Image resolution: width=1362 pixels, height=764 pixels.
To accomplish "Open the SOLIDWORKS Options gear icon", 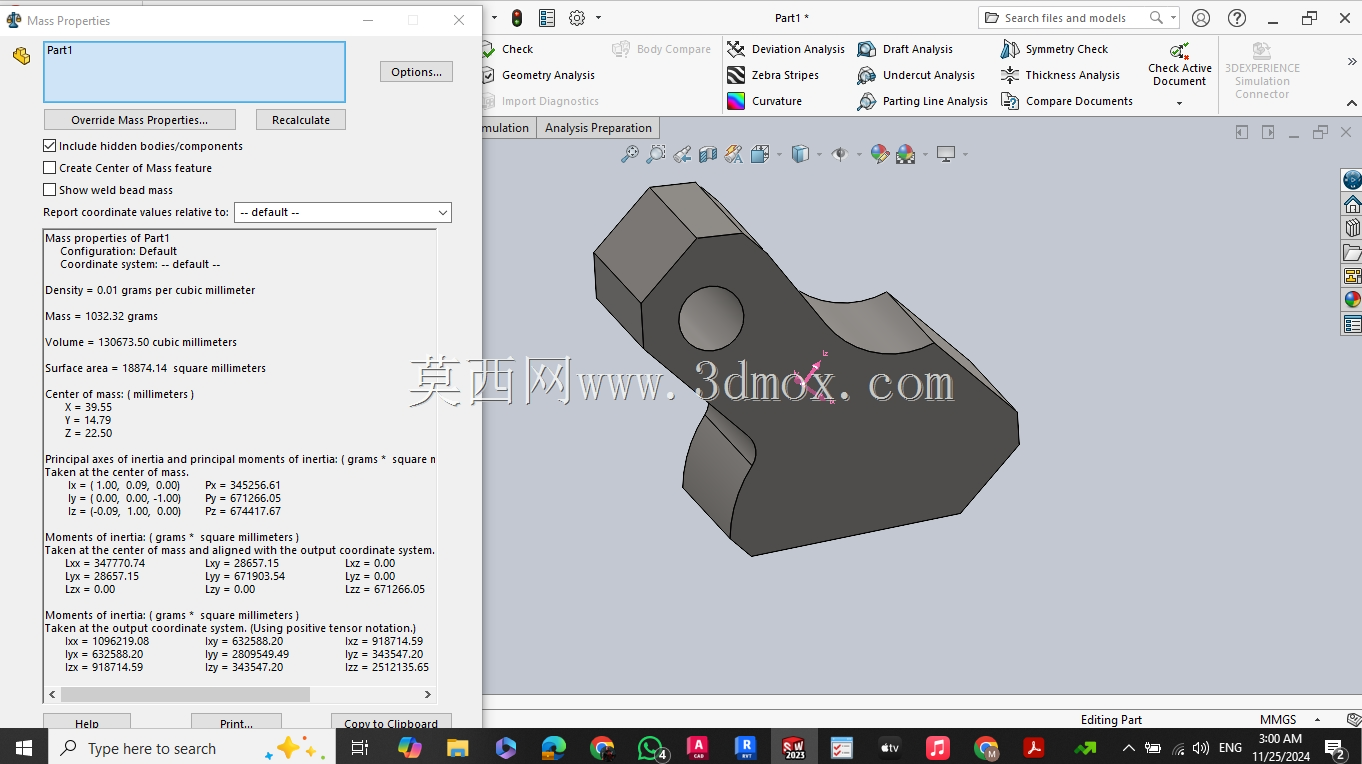I will point(577,18).
